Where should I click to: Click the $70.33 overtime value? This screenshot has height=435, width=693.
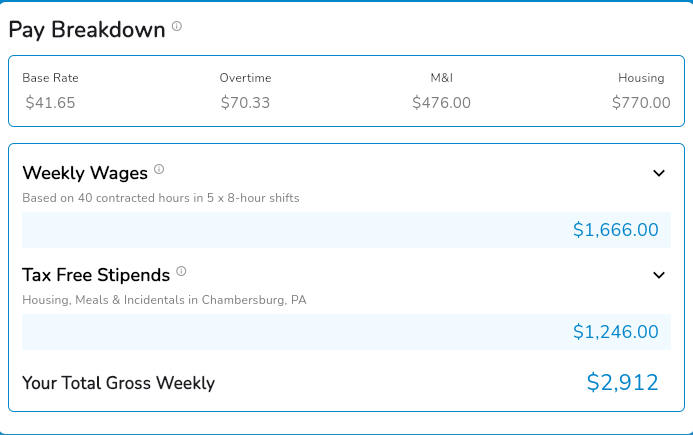point(245,102)
